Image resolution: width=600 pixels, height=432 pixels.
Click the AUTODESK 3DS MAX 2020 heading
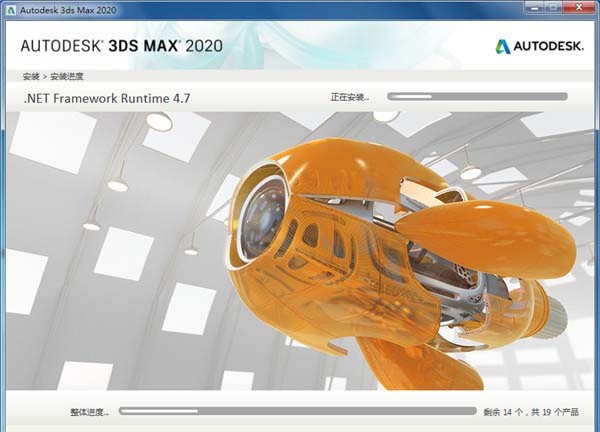pos(122,46)
